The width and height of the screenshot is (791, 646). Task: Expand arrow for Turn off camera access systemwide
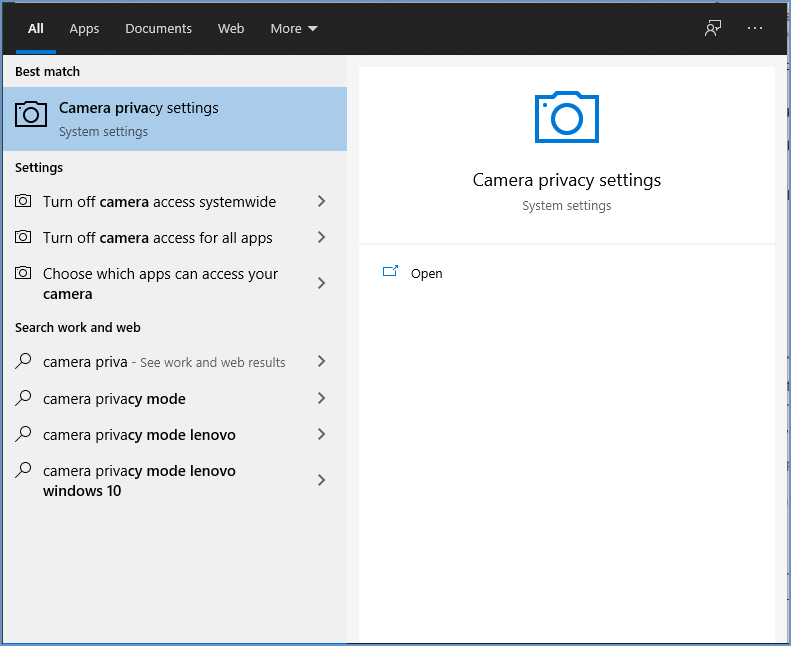tap(321, 201)
